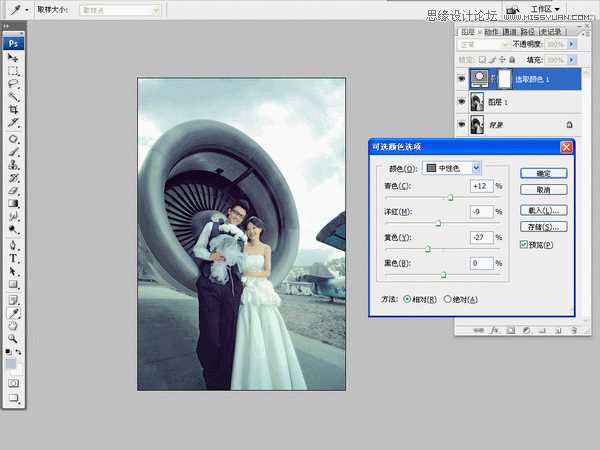Hide the 图层 1 layer via eye icon

tap(461, 101)
